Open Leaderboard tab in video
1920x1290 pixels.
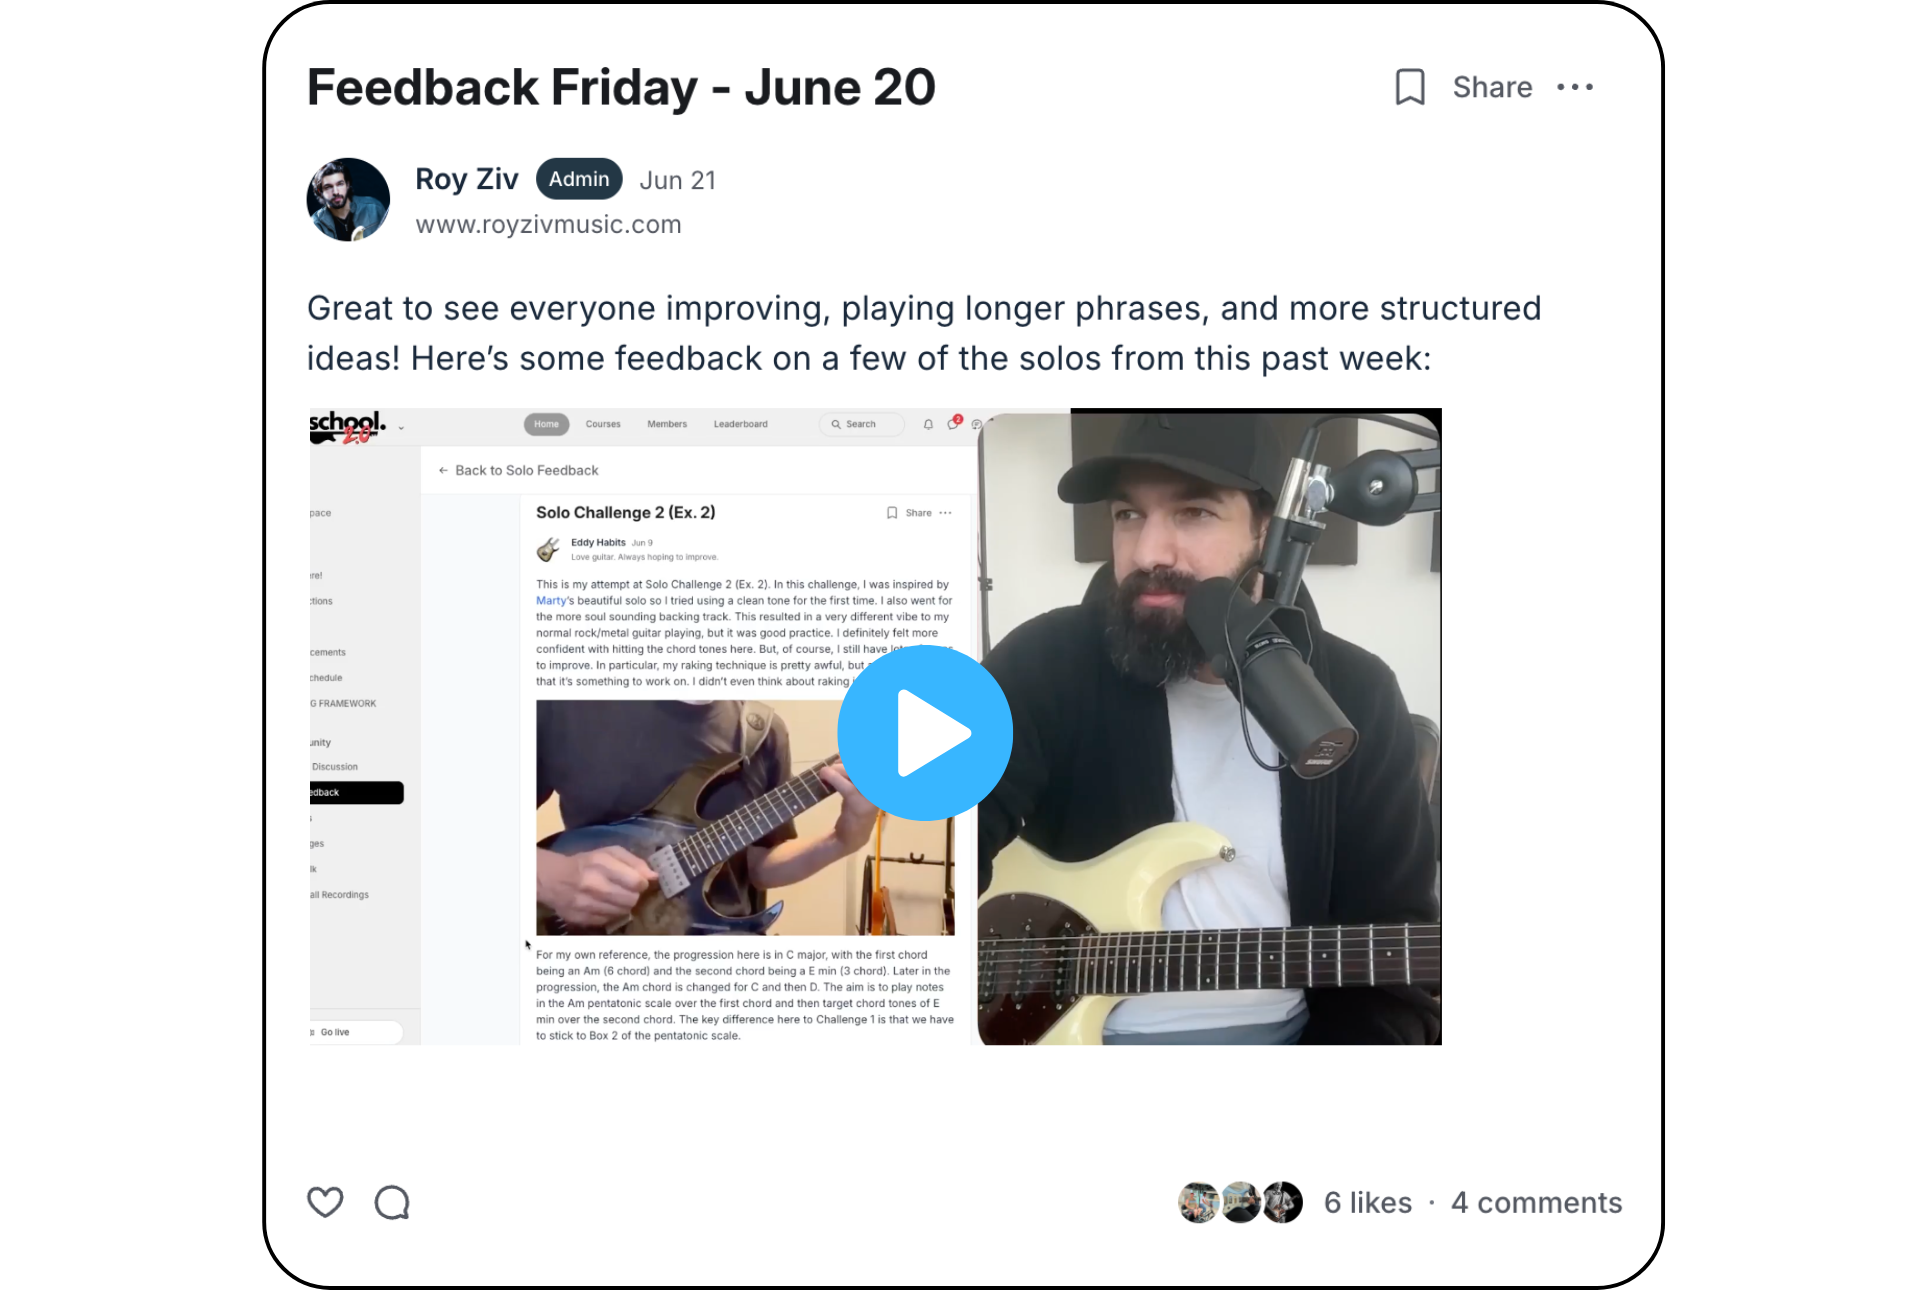[741, 424]
